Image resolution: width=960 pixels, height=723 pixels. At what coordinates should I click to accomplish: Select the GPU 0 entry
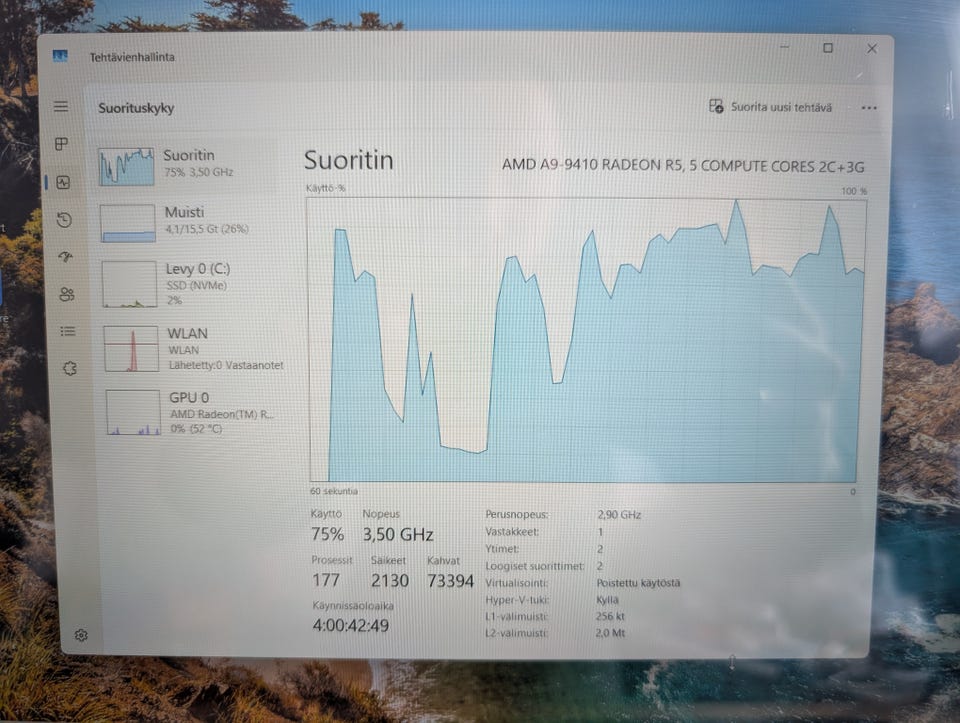coord(195,413)
